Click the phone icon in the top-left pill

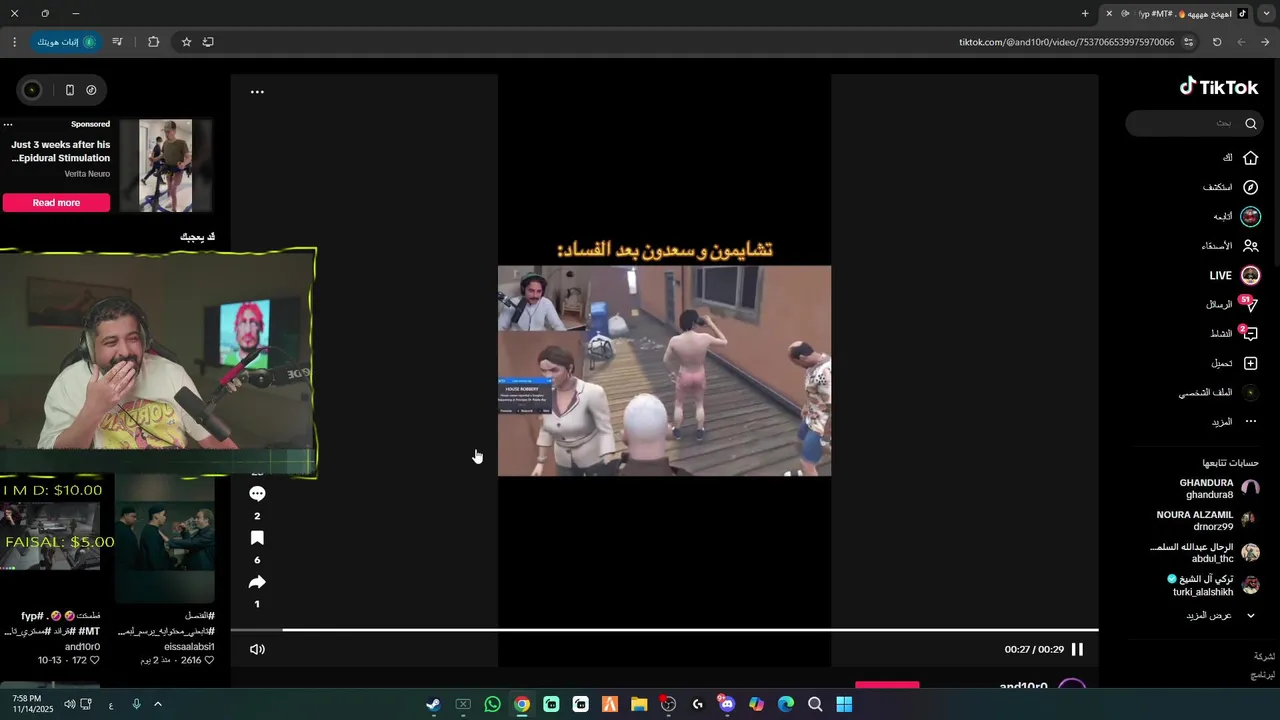pos(69,90)
